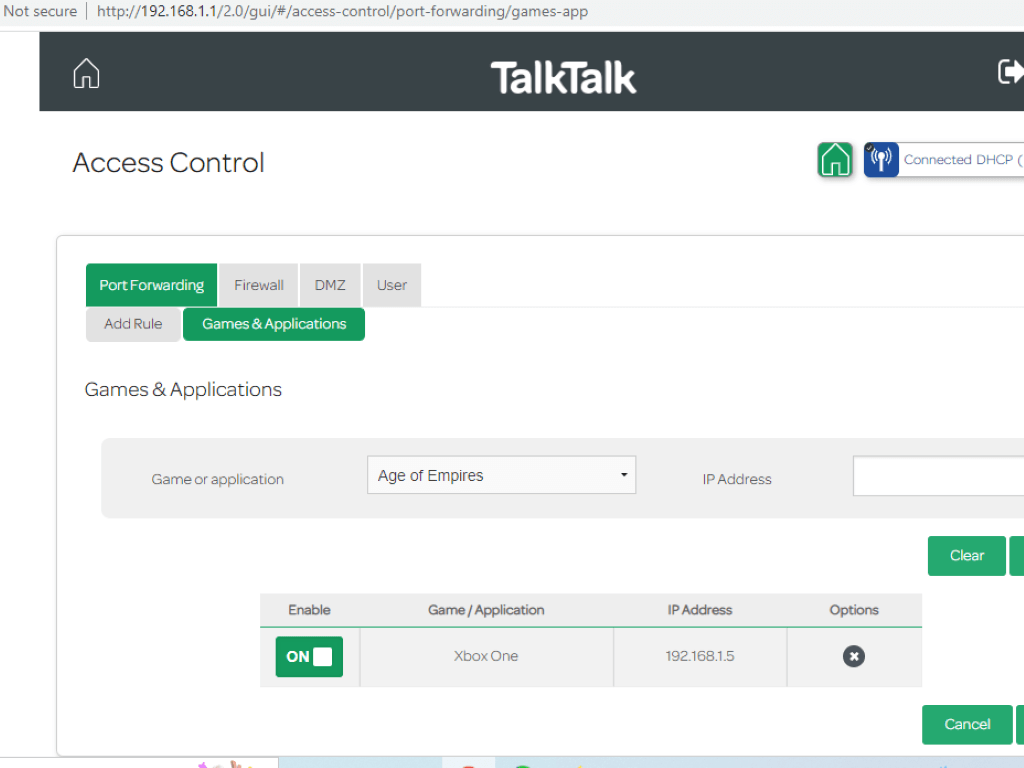The height and width of the screenshot is (768, 1024).
Task: Click the 192.168.1.5 IP address cell
Action: pos(700,656)
